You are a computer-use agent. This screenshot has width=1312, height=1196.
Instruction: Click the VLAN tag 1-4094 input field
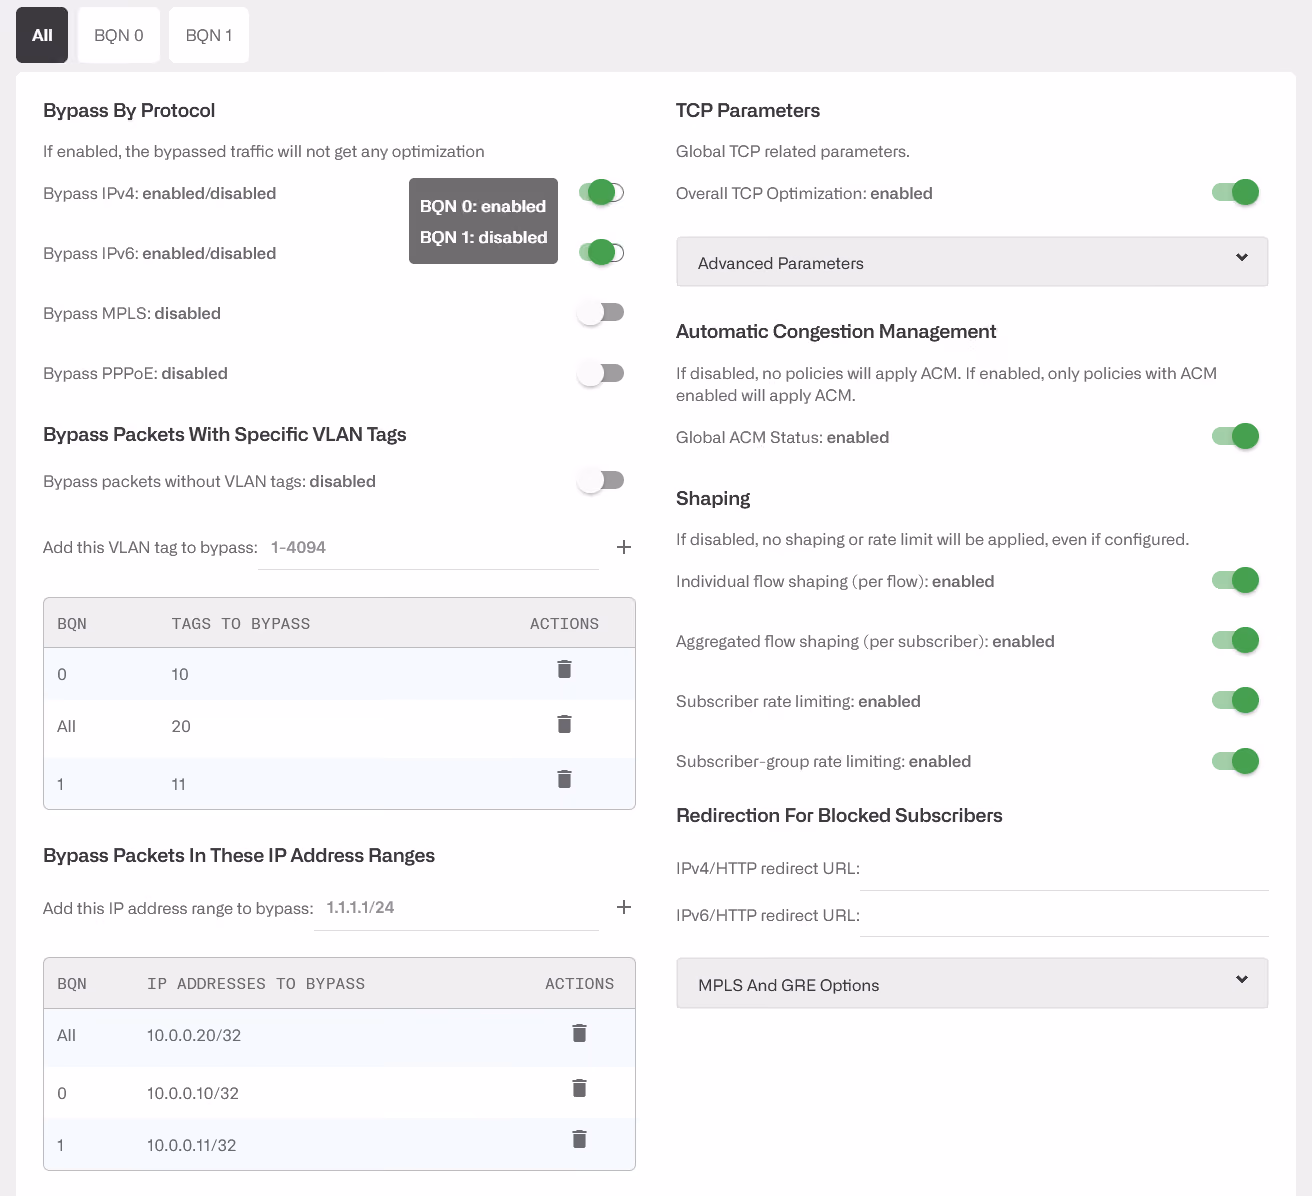[x=428, y=548]
